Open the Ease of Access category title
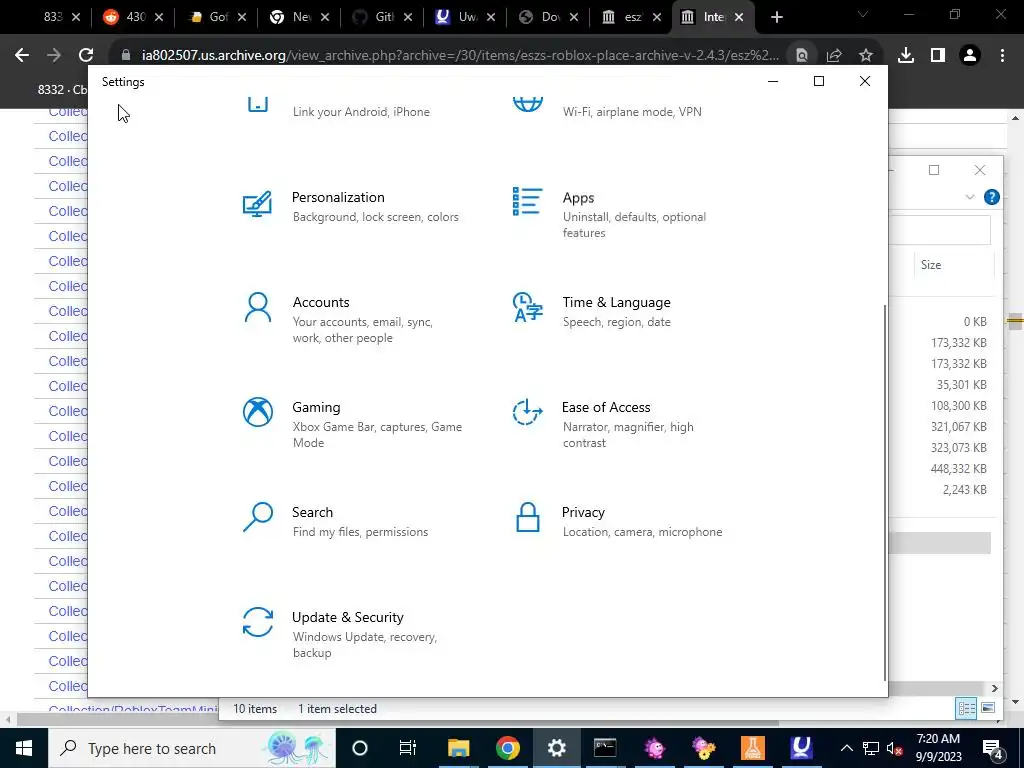The width and height of the screenshot is (1024, 768). pos(605,408)
